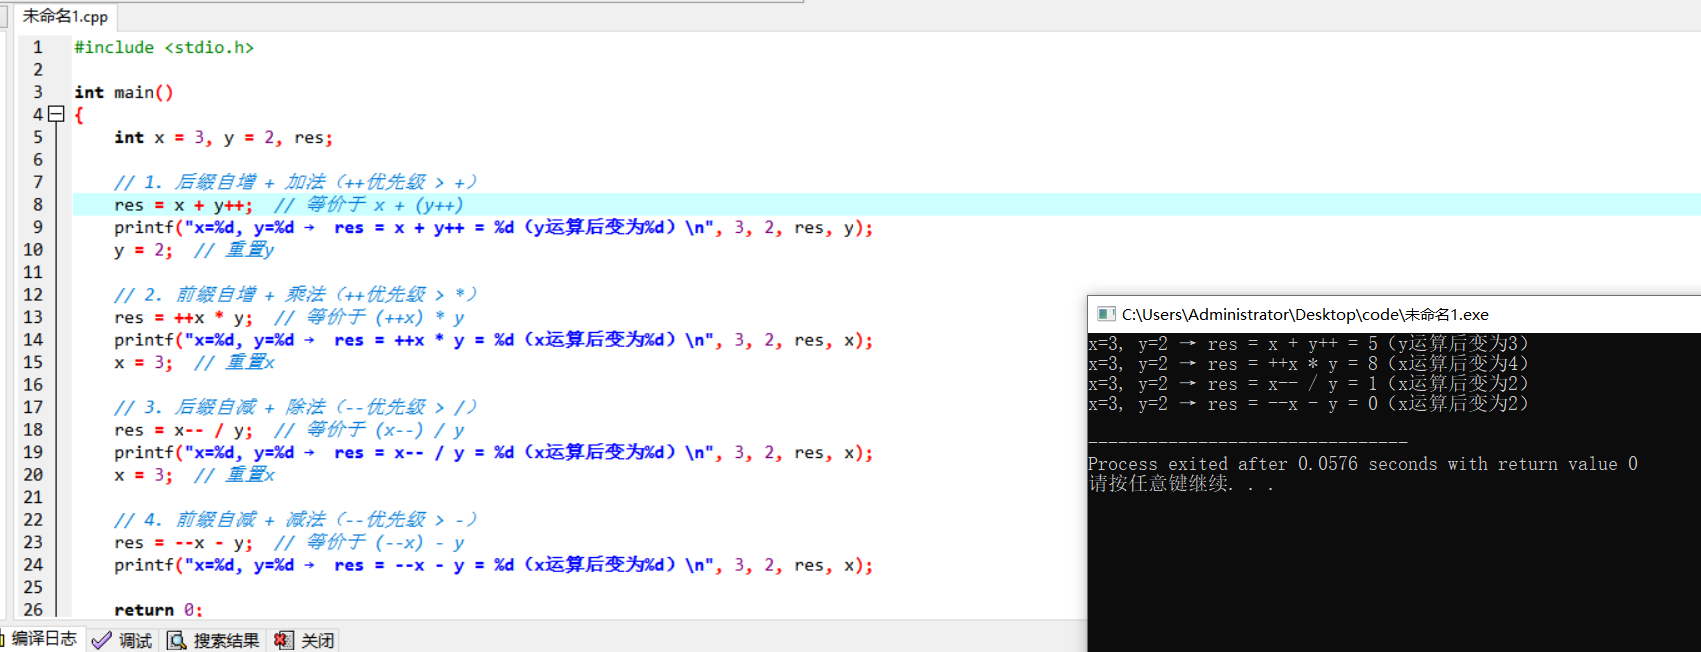Click the 'res = x-- / y;' statement
The image size is (1701, 652).
tap(184, 430)
